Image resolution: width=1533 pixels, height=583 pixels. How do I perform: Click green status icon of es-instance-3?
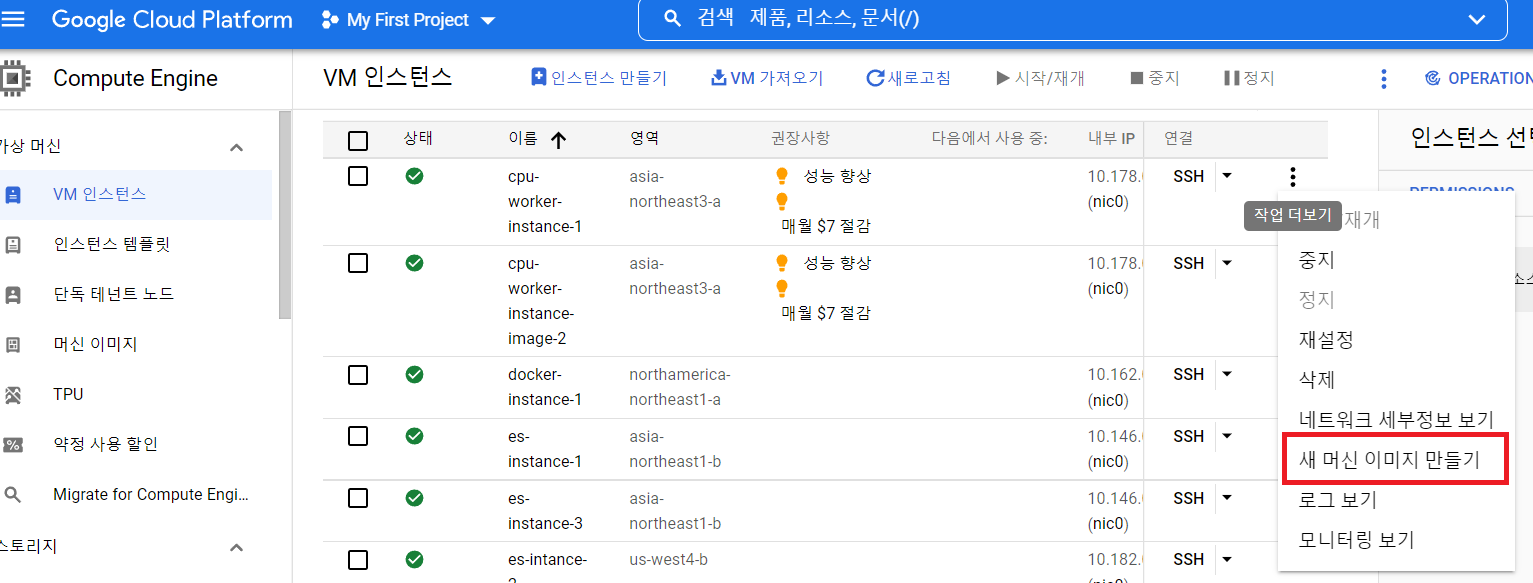(x=414, y=498)
